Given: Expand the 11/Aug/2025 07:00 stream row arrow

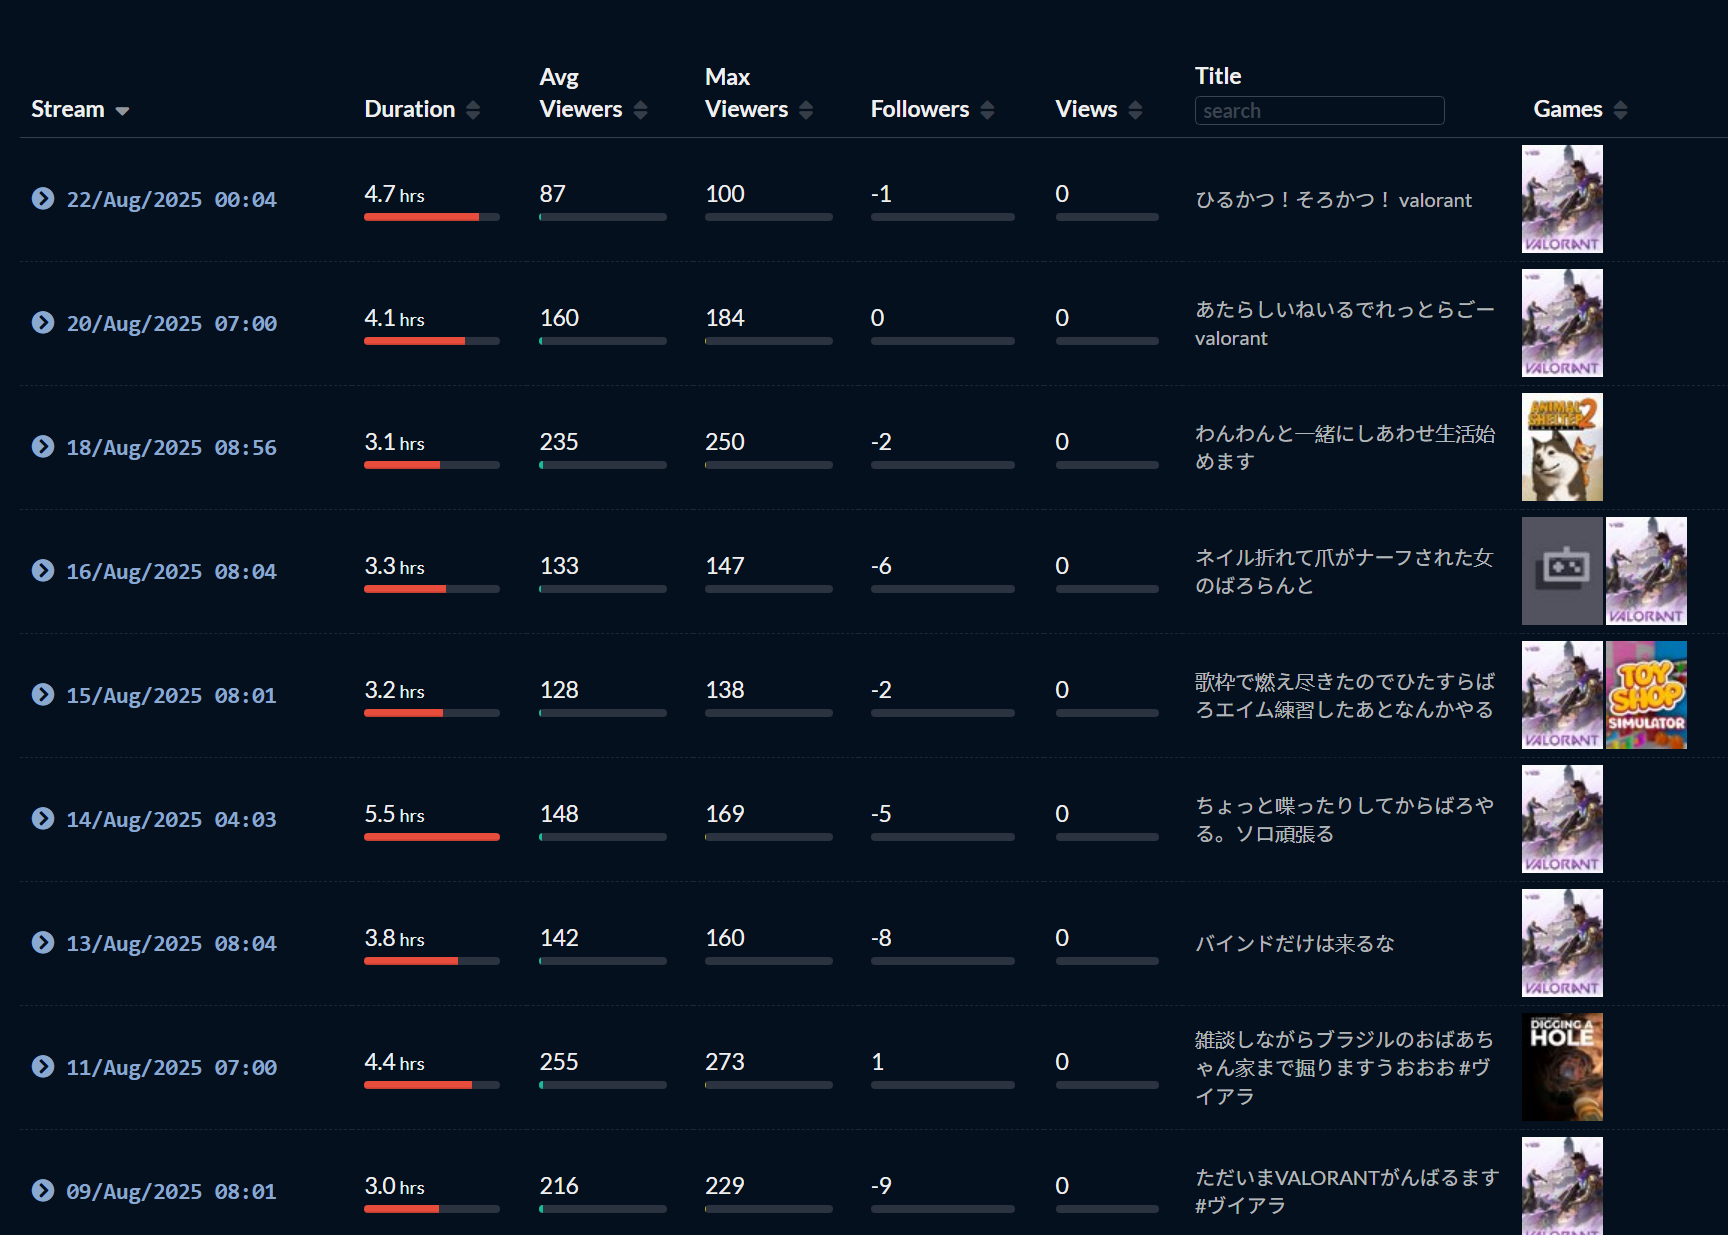Looking at the screenshot, I should pos(43,1067).
